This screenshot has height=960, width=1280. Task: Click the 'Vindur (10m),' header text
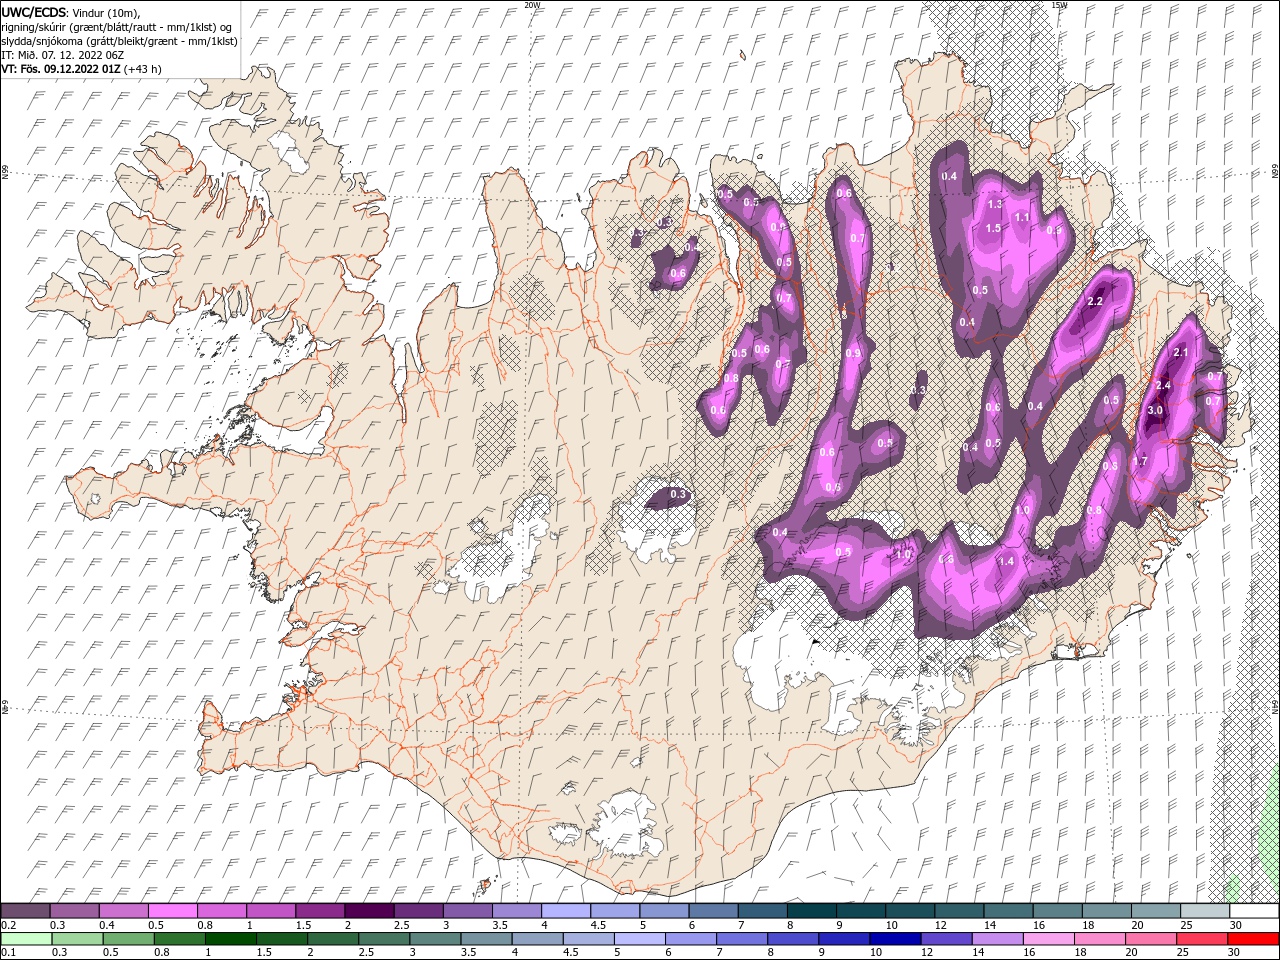click(x=107, y=12)
